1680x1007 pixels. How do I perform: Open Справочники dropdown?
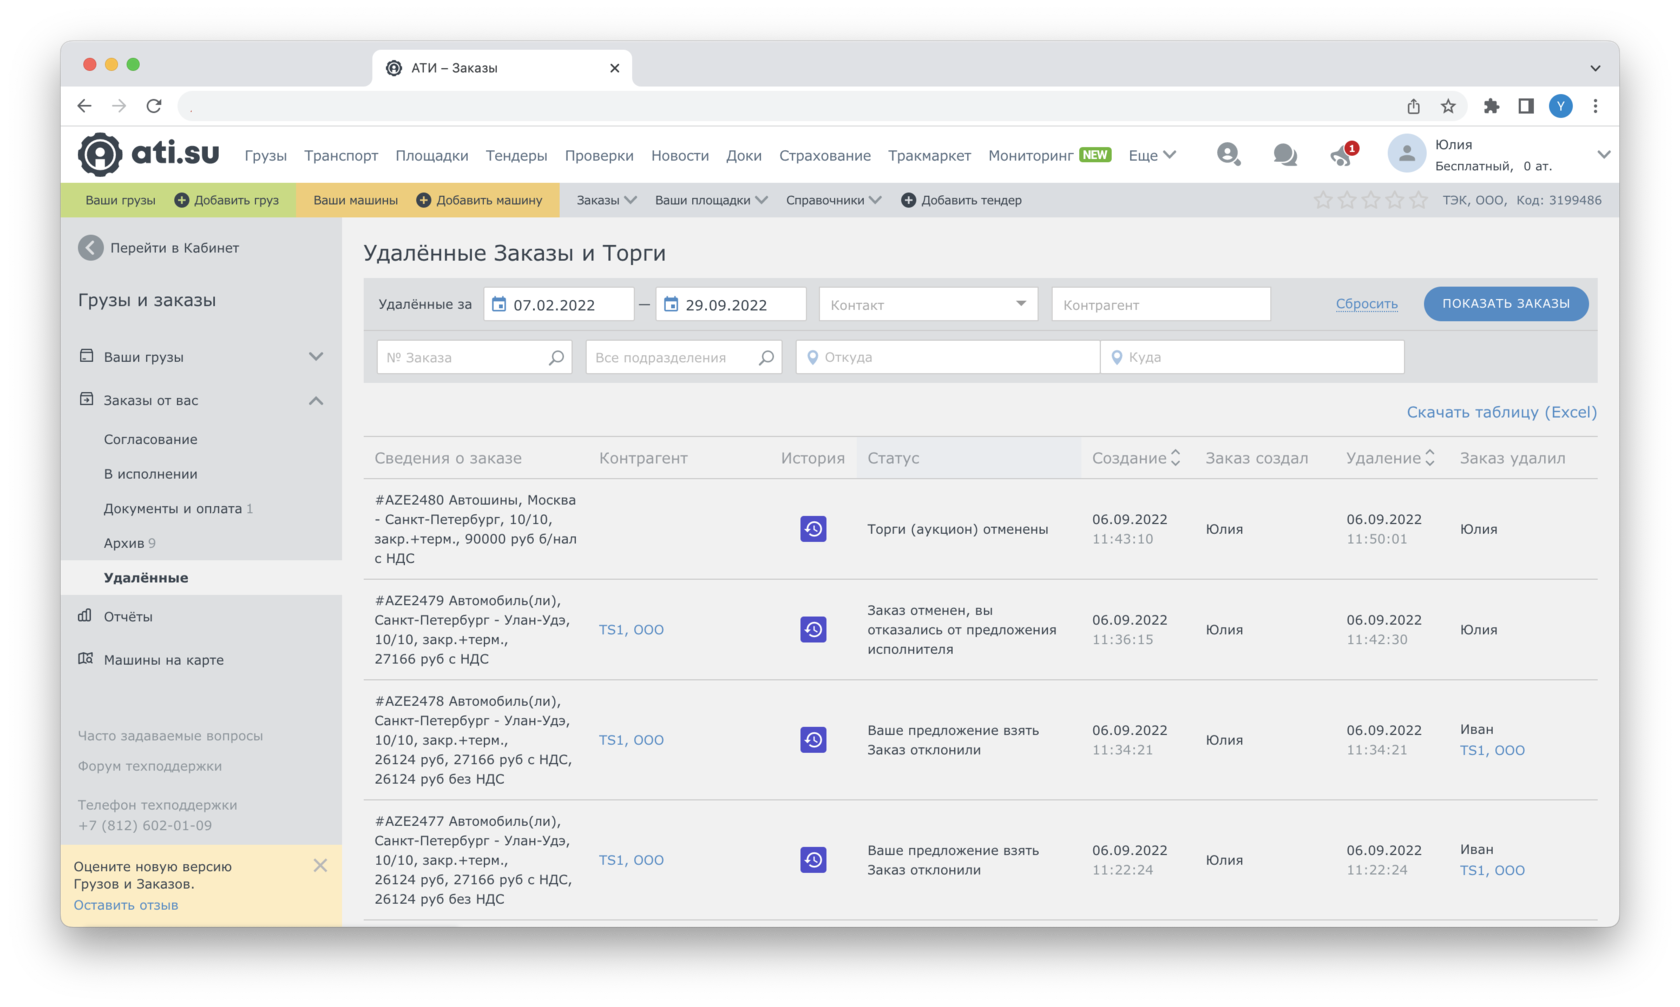tap(833, 200)
